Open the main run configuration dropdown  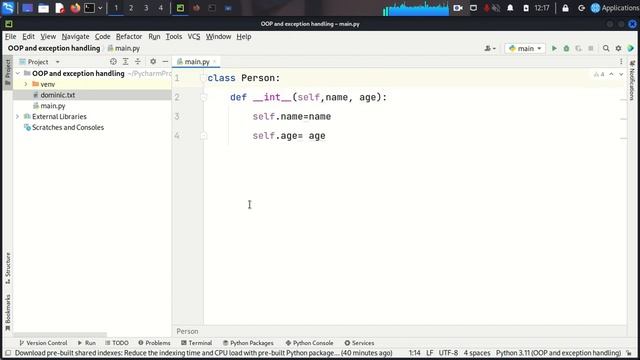pos(525,48)
